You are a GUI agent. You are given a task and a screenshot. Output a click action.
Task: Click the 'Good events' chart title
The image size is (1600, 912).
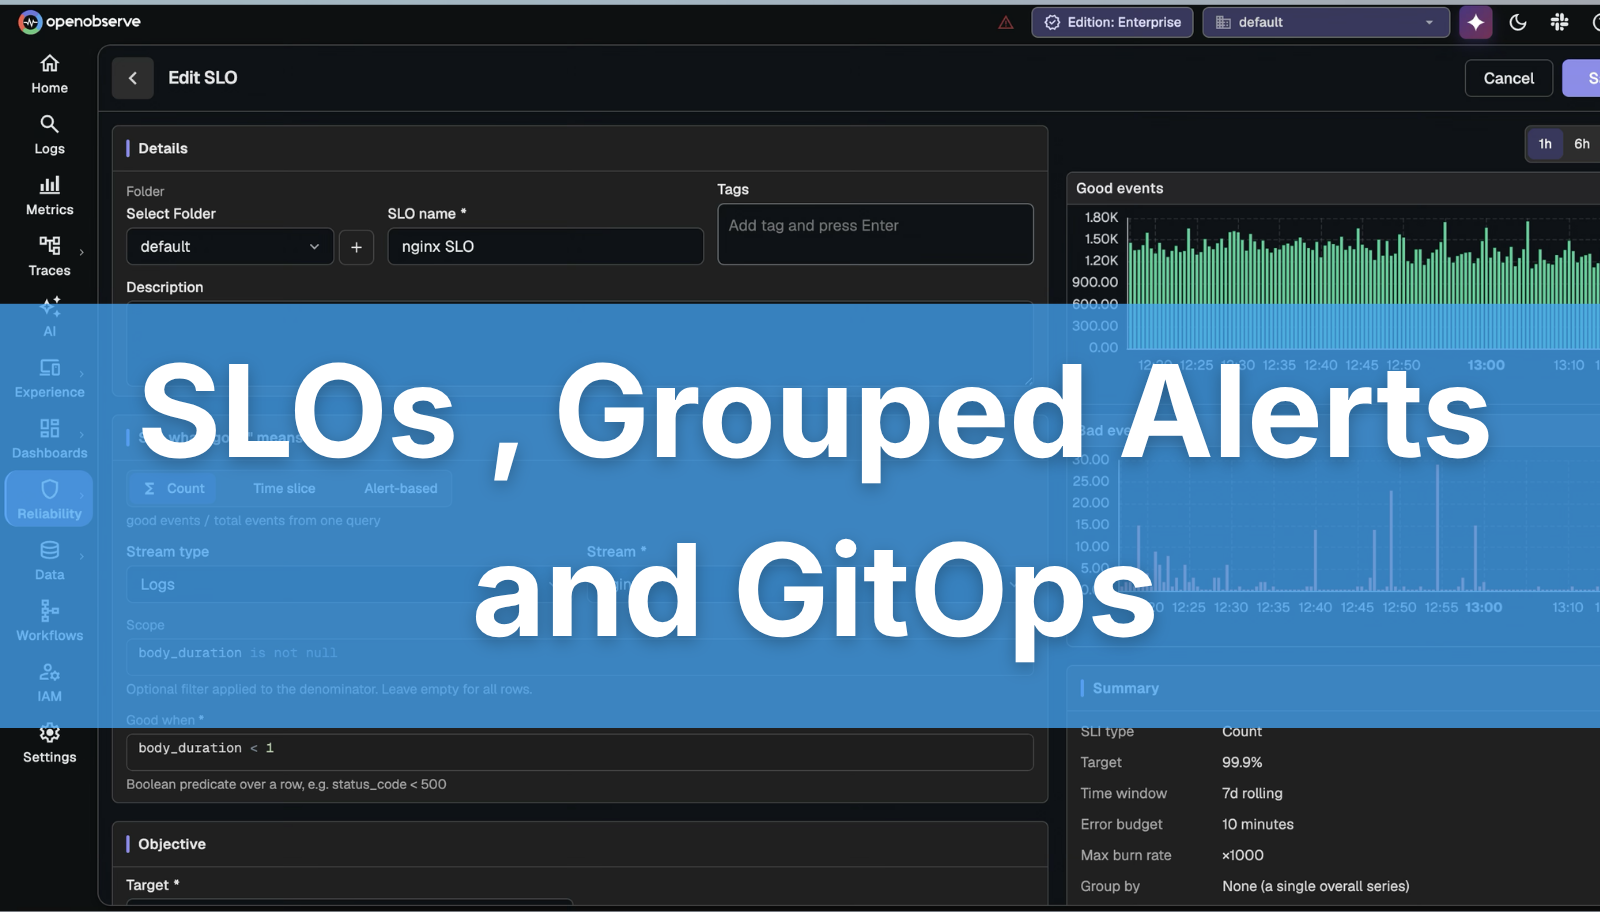click(x=1120, y=188)
